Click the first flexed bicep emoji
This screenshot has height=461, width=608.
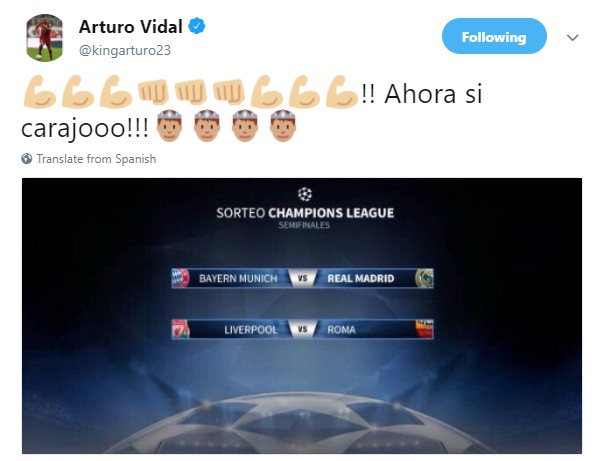[40, 92]
